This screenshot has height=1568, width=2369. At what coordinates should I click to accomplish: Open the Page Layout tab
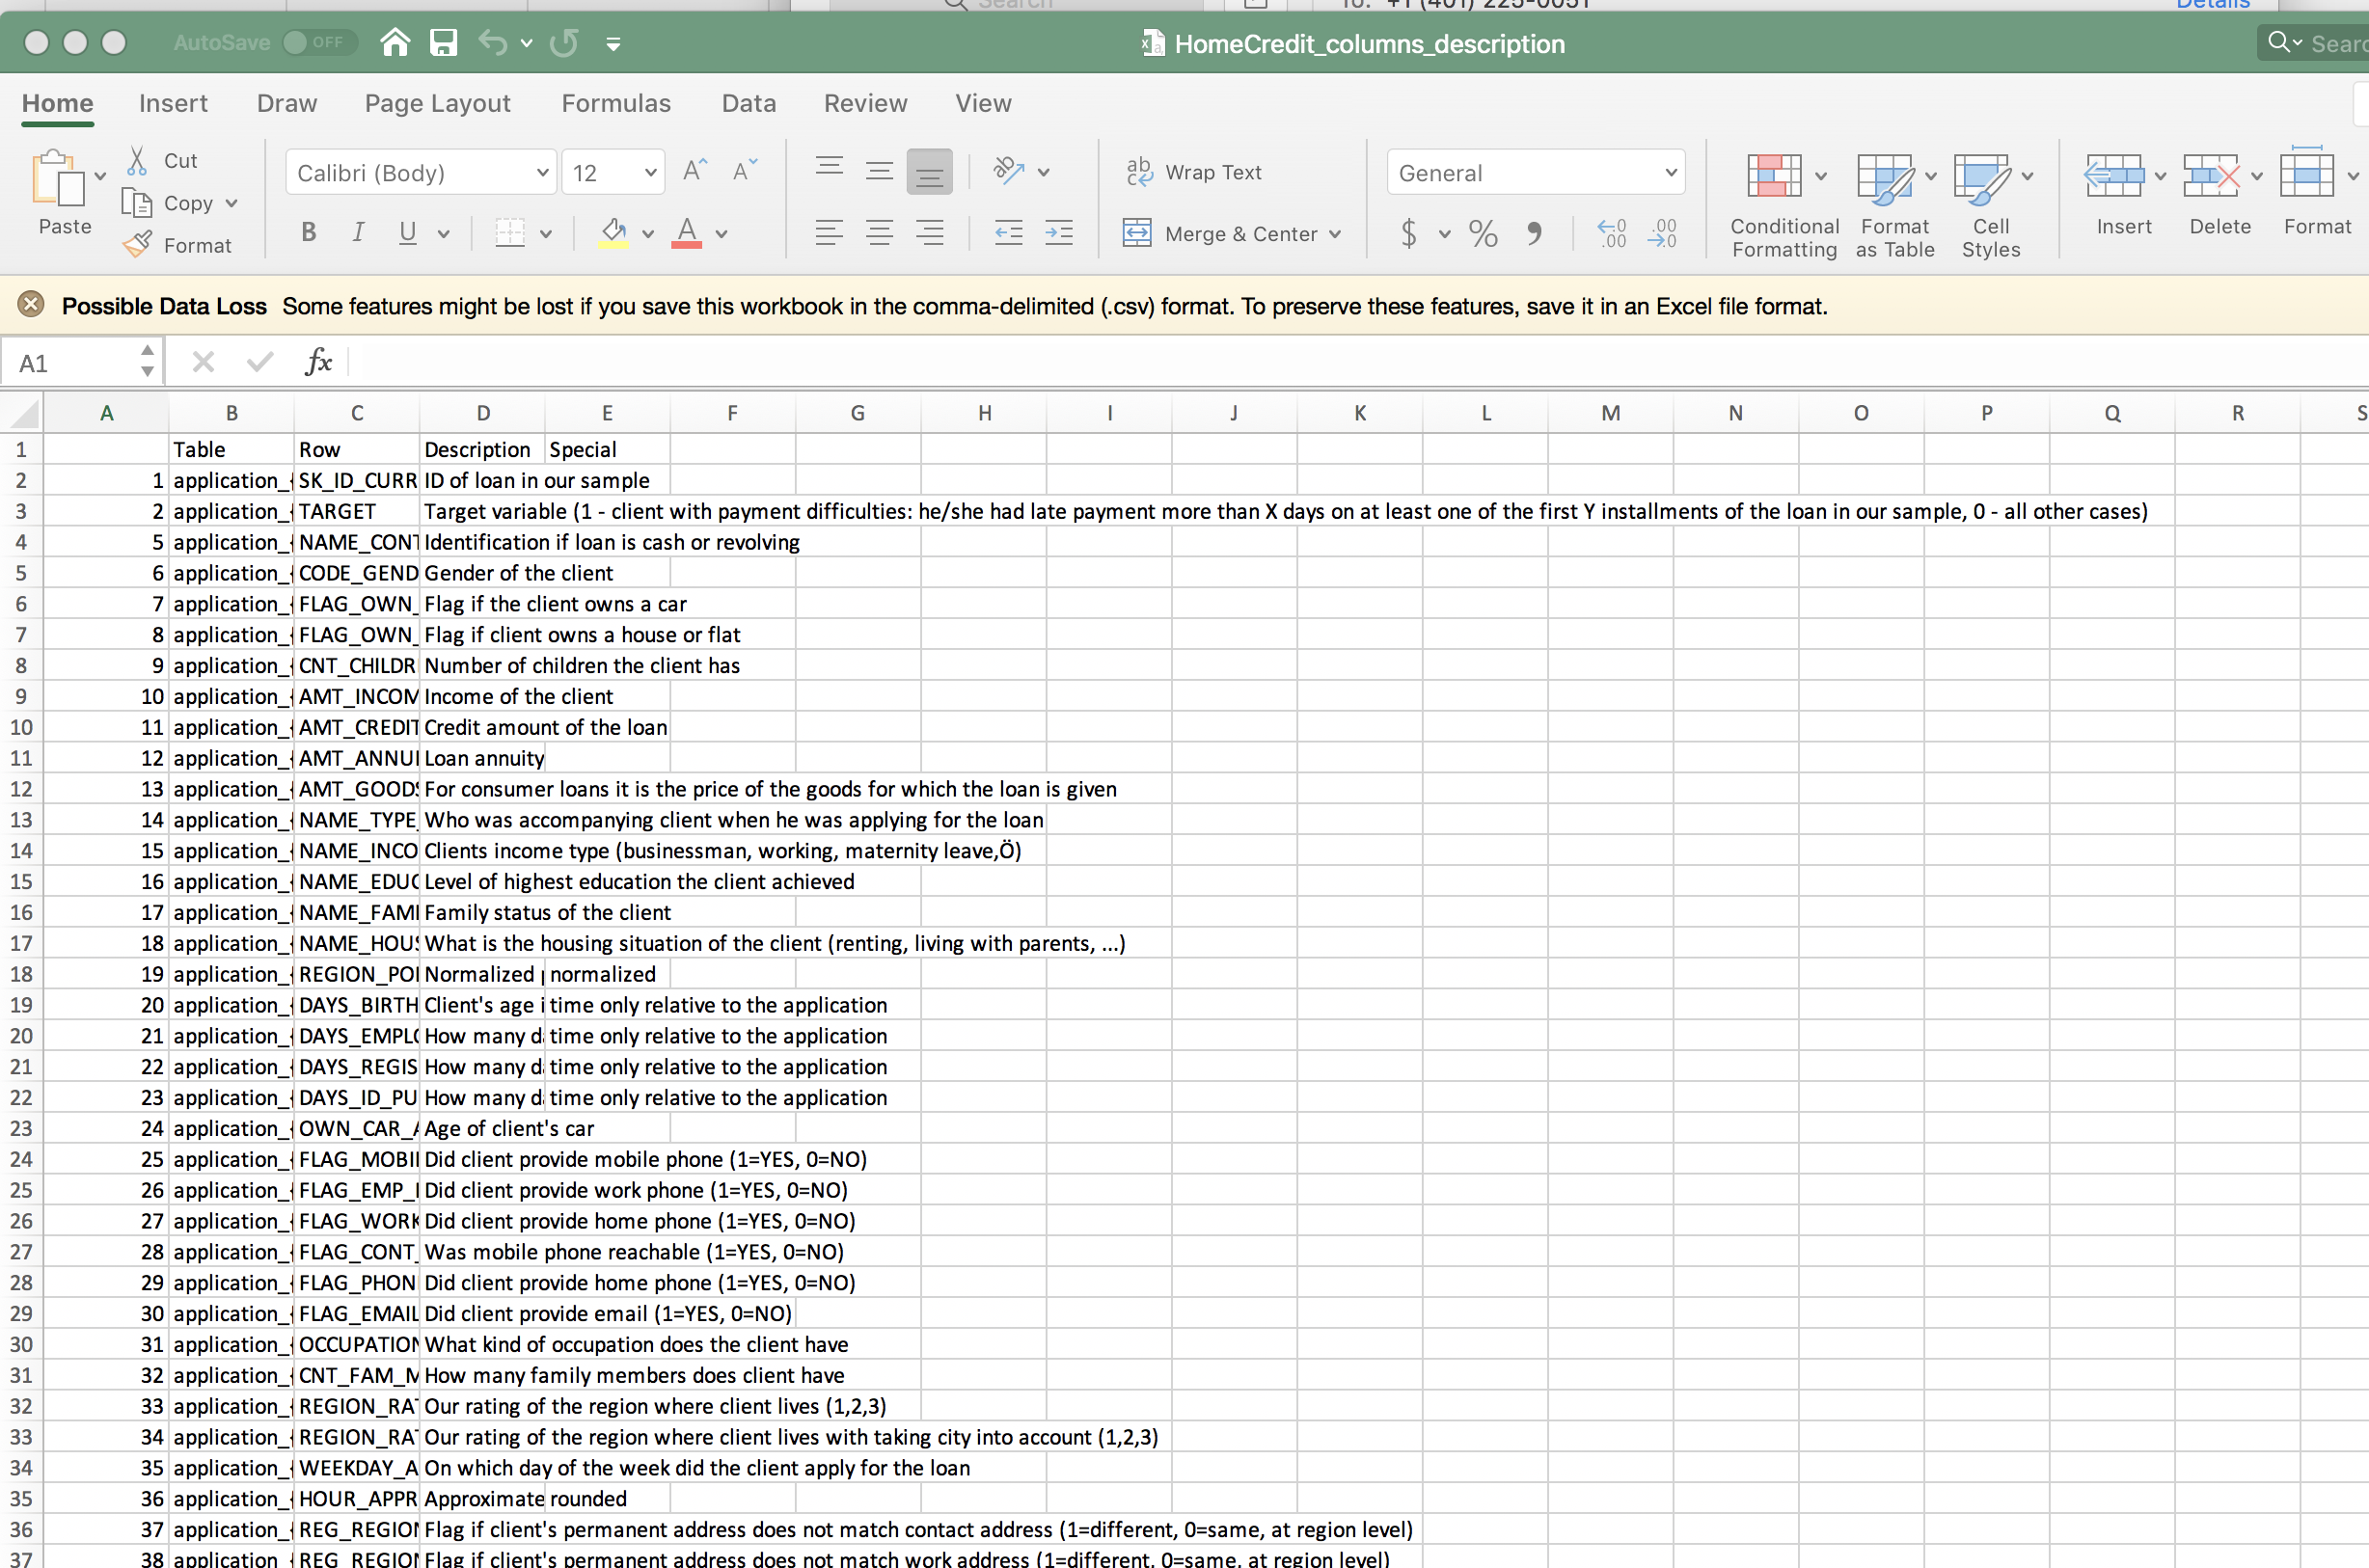click(x=437, y=103)
